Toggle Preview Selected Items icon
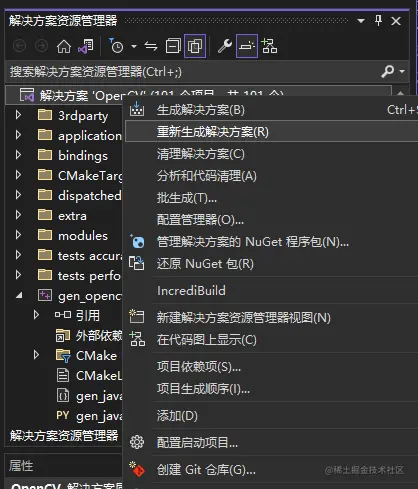The width and height of the screenshot is (418, 489). pos(247,46)
